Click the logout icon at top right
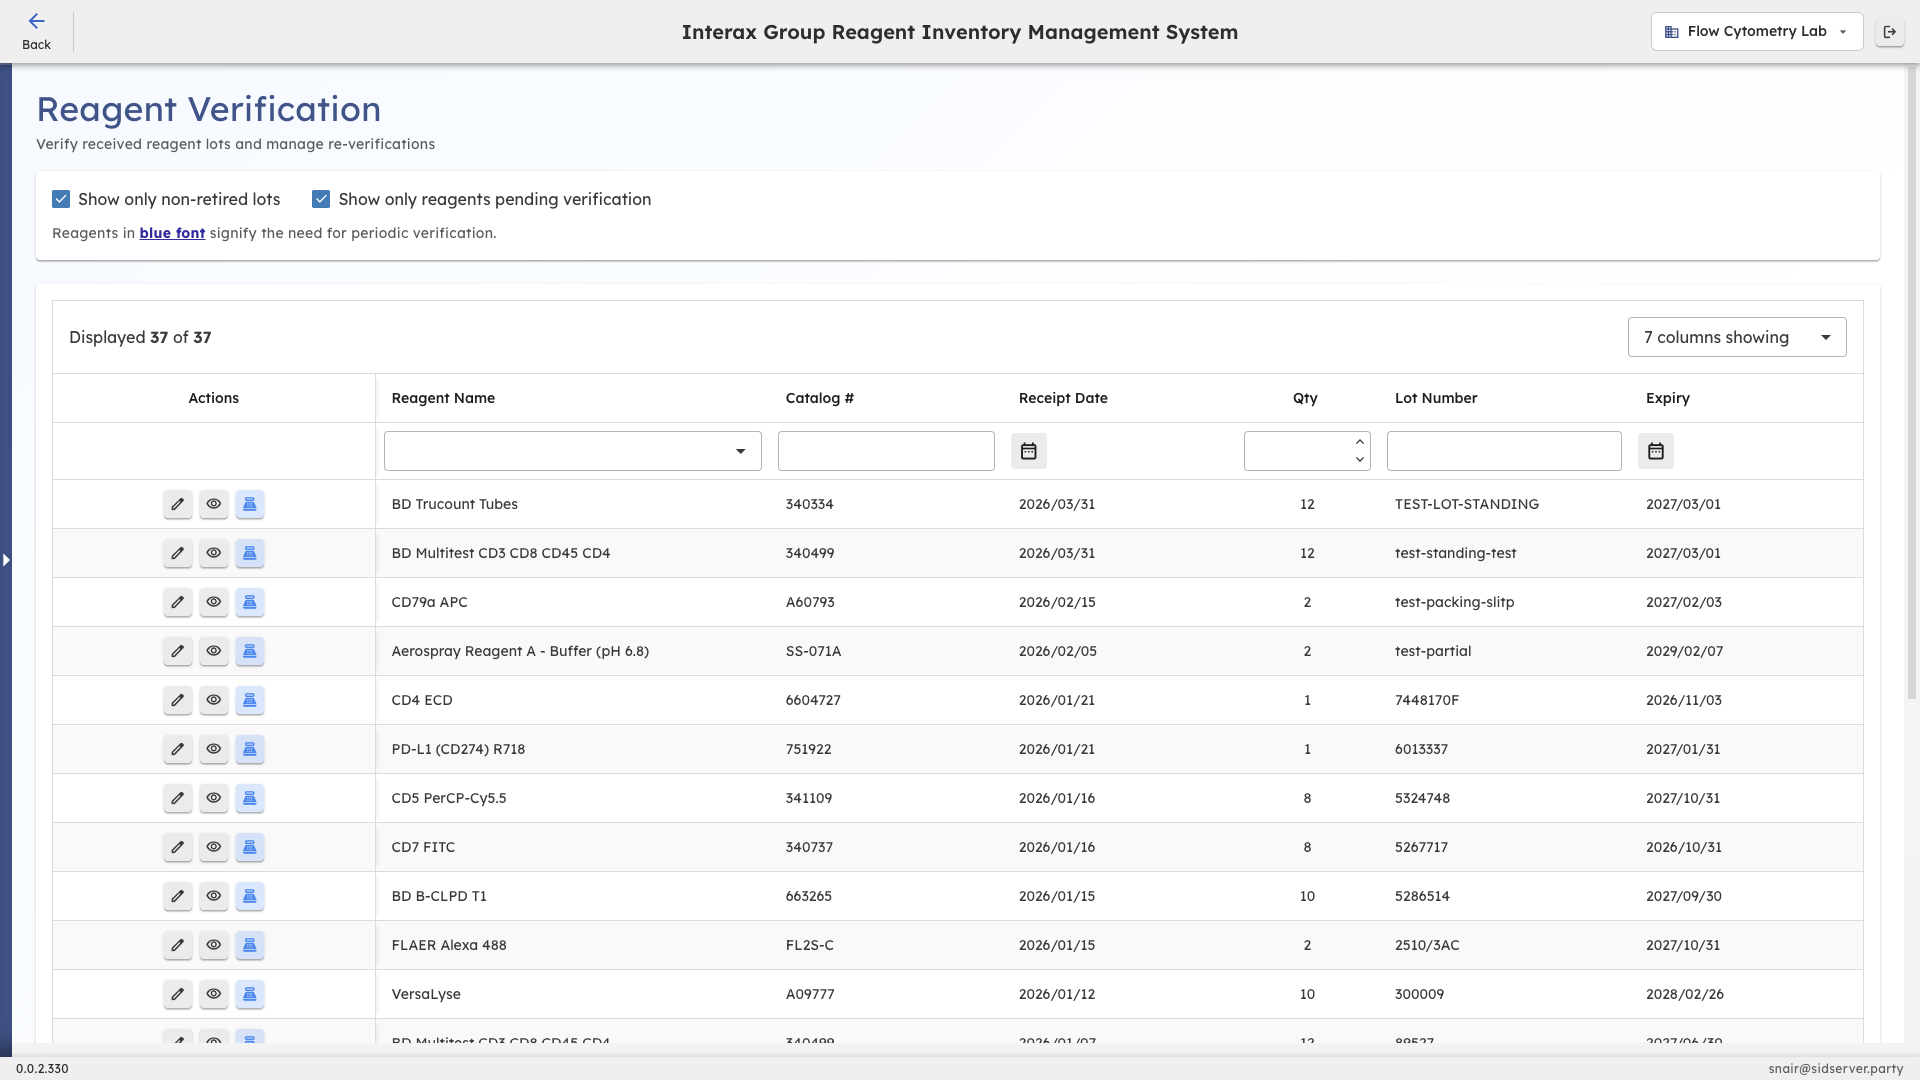Screen dimensions: 1920x1080 tap(1890, 31)
